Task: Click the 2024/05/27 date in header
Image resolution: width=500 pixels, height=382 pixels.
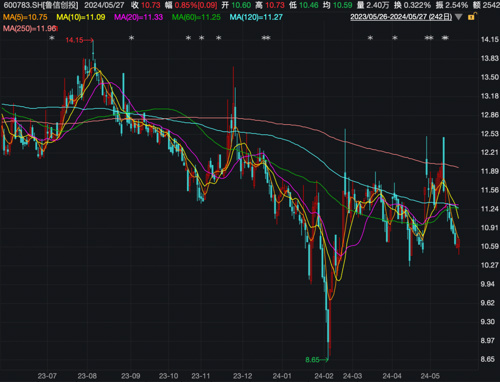Action: click(x=104, y=5)
